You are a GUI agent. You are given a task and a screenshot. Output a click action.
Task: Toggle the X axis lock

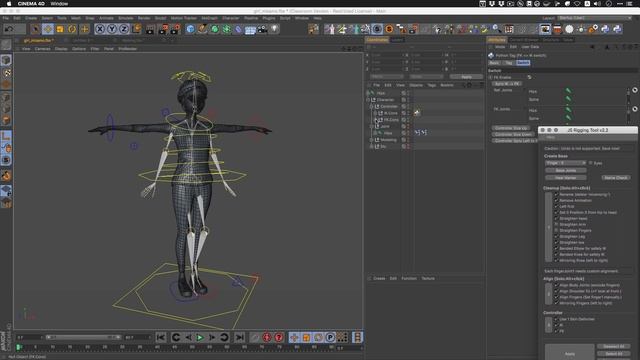(100, 29)
